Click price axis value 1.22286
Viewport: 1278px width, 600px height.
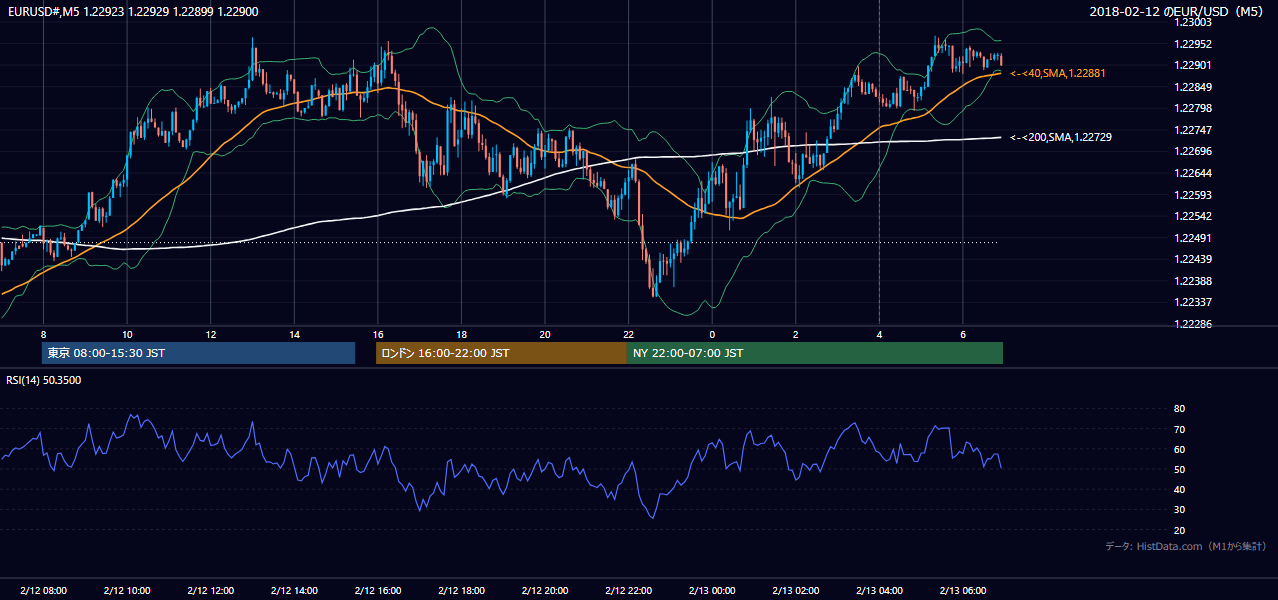(x=1192, y=324)
